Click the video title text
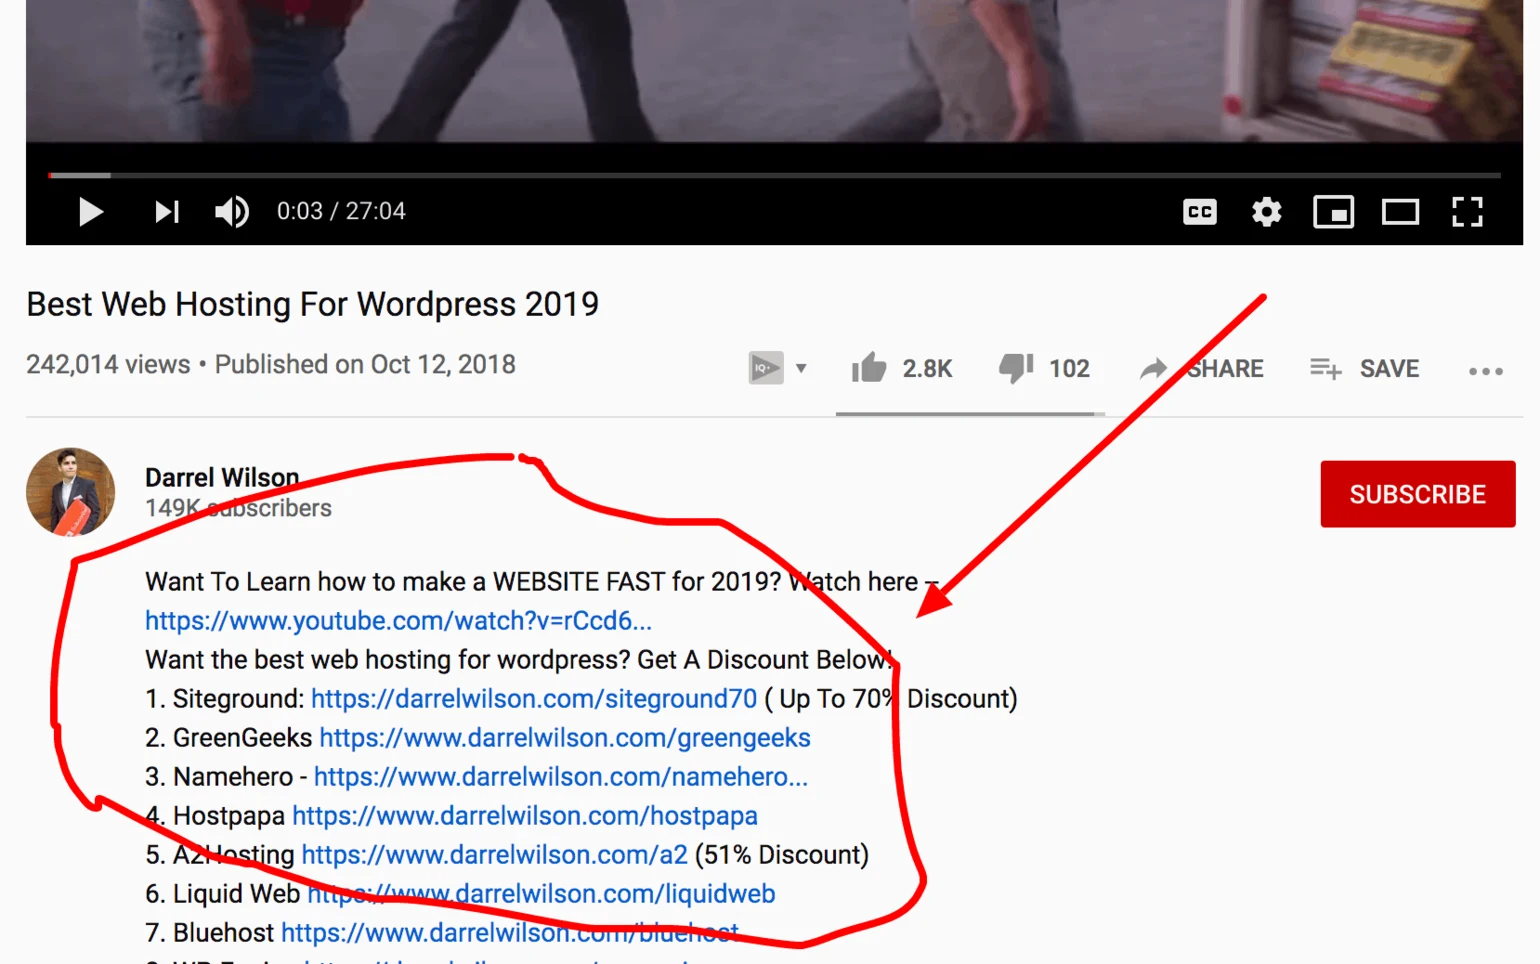This screenshot has height=964, width=1540. tap(313, 304)
